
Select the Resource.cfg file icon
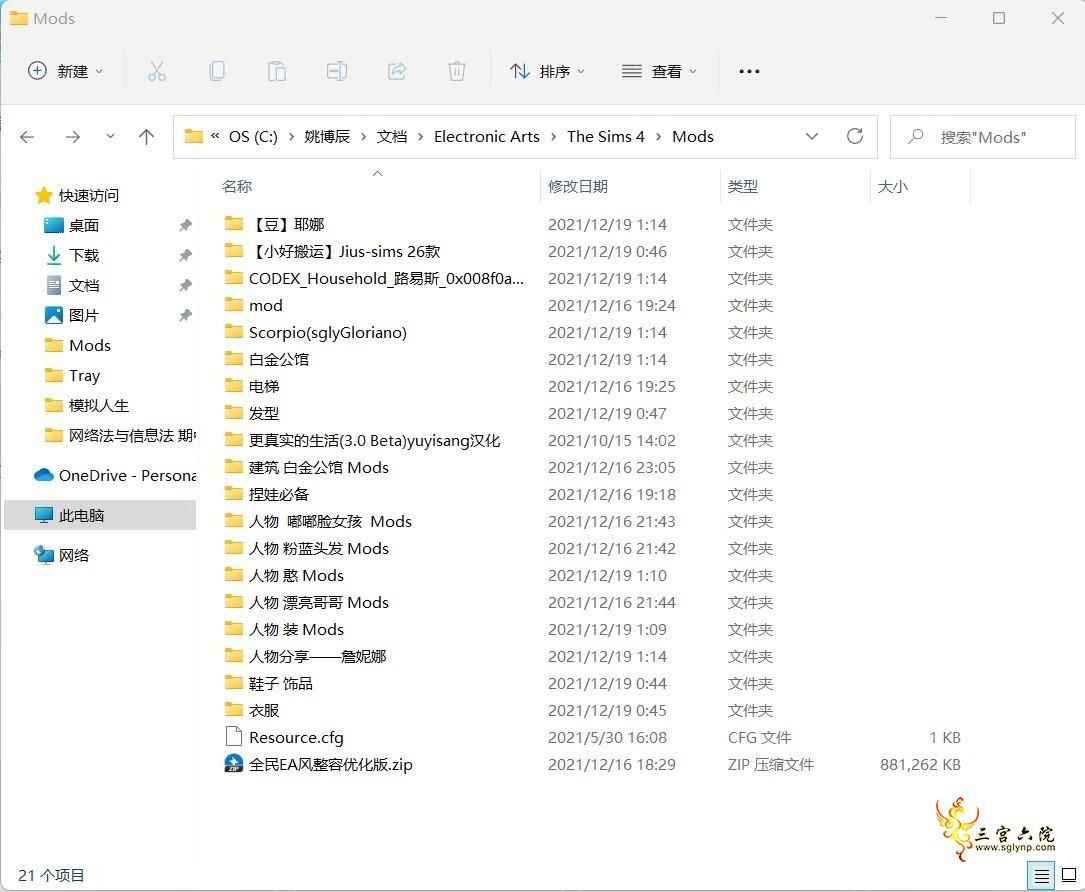tap(234, 737)
